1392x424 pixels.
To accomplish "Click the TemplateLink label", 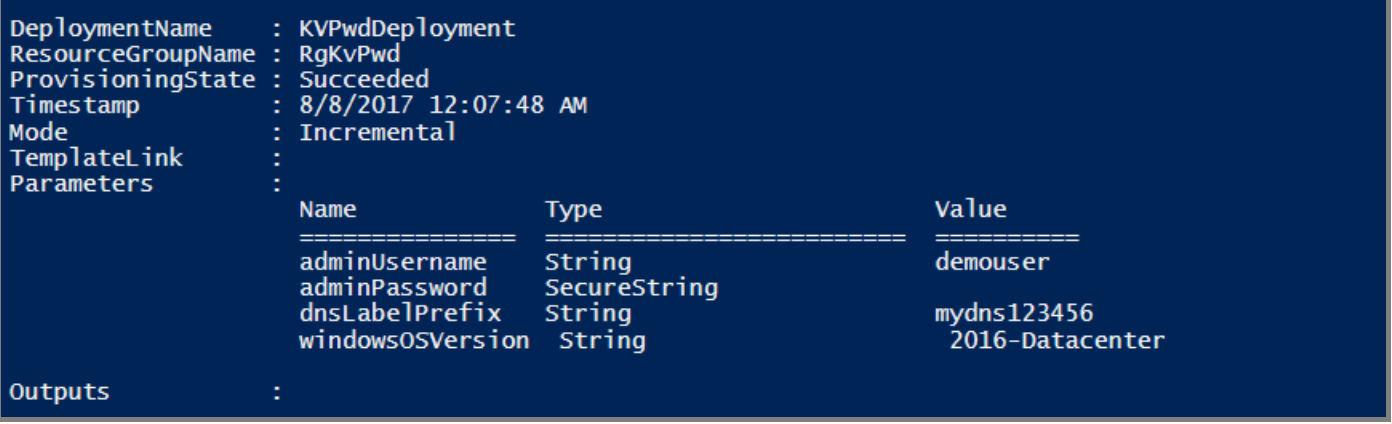I will [x=95, y=157].
